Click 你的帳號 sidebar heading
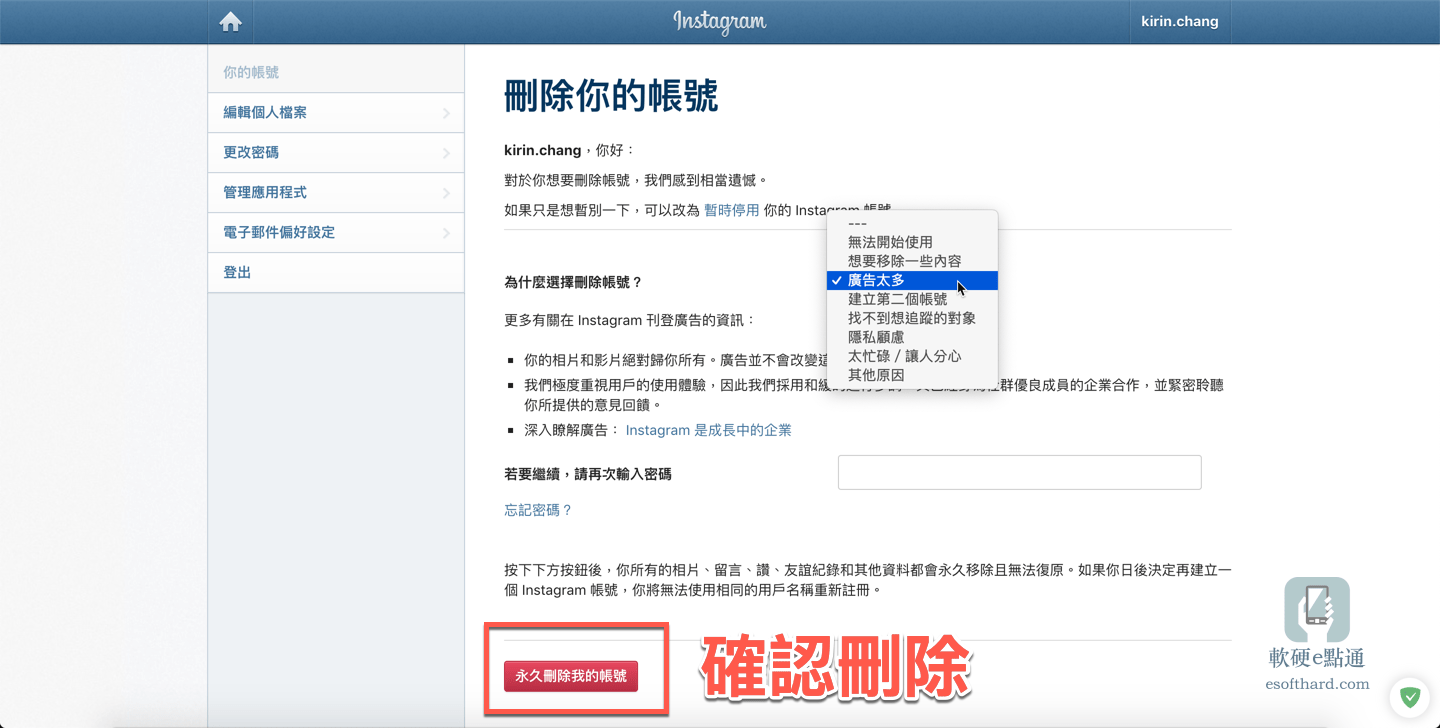This screenshot has height=728, width=1440. coord(251,73)
